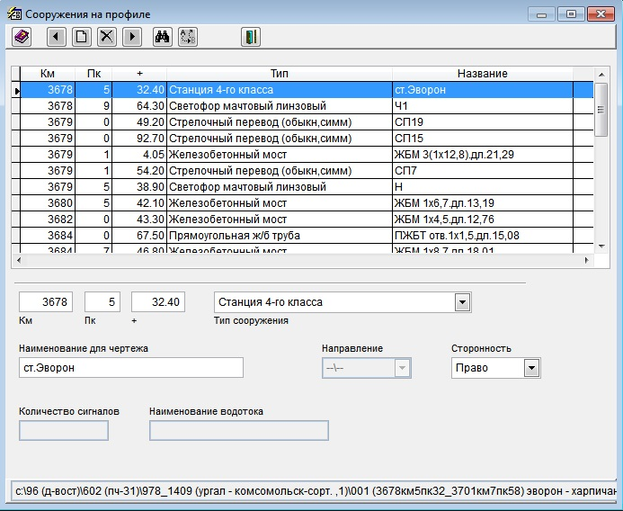623x511 pixels.
Task: Click the Км input field containing 3678
Action: coord(46,302)
